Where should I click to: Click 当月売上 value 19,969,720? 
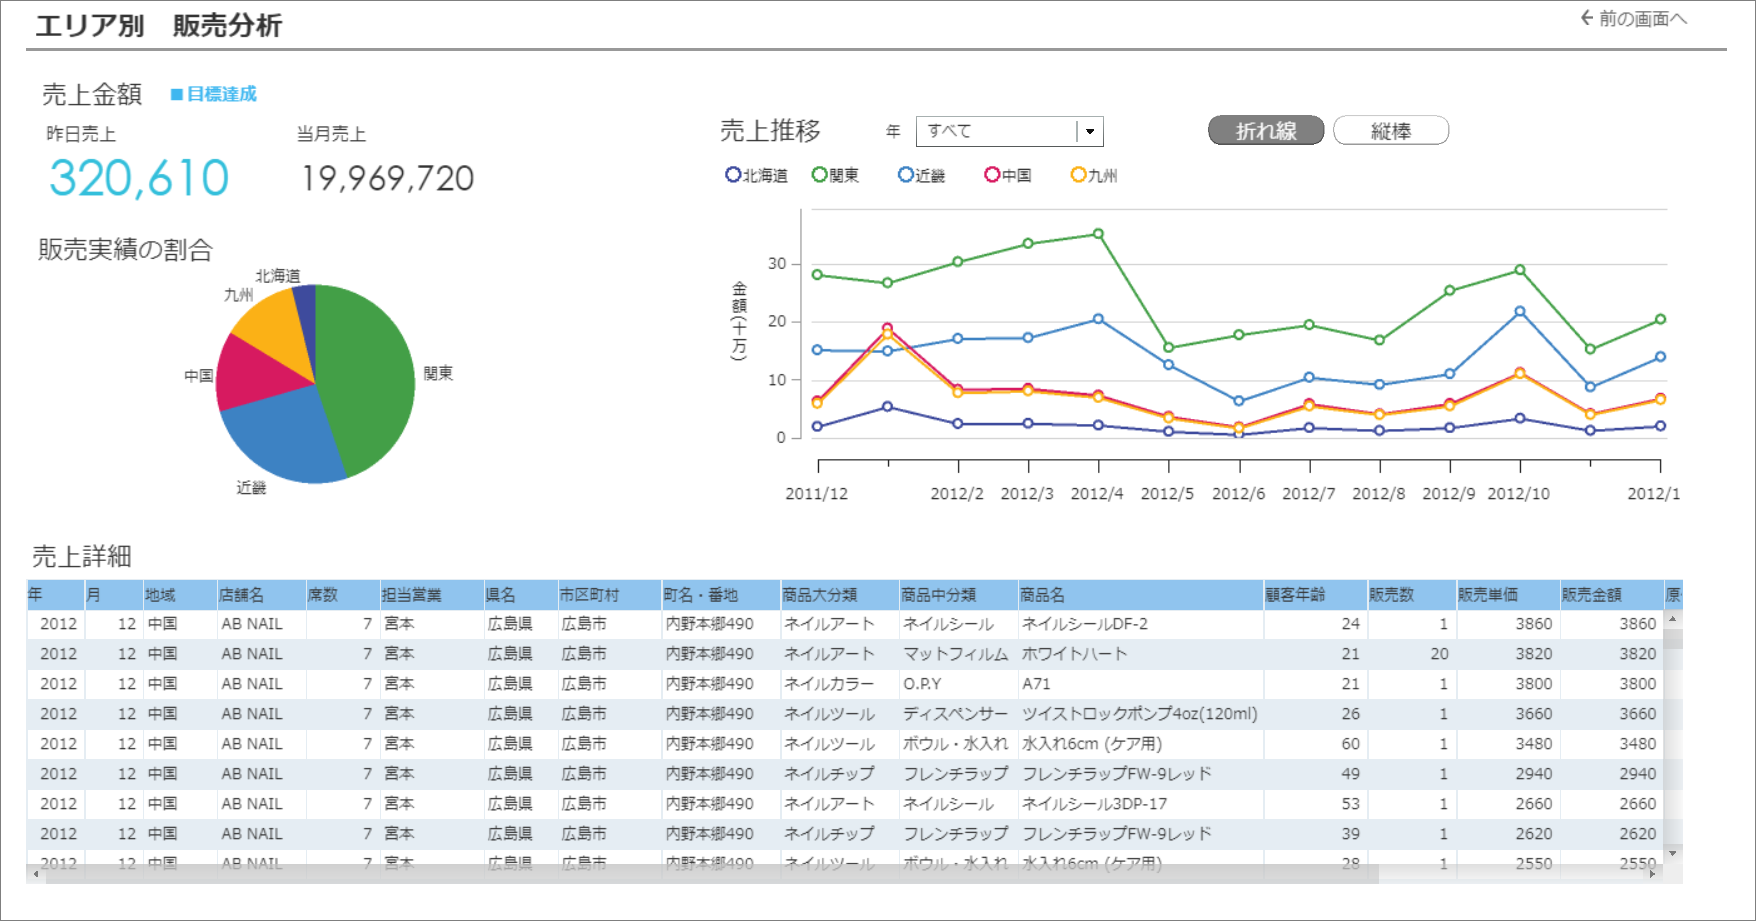[x=387, y=179]
